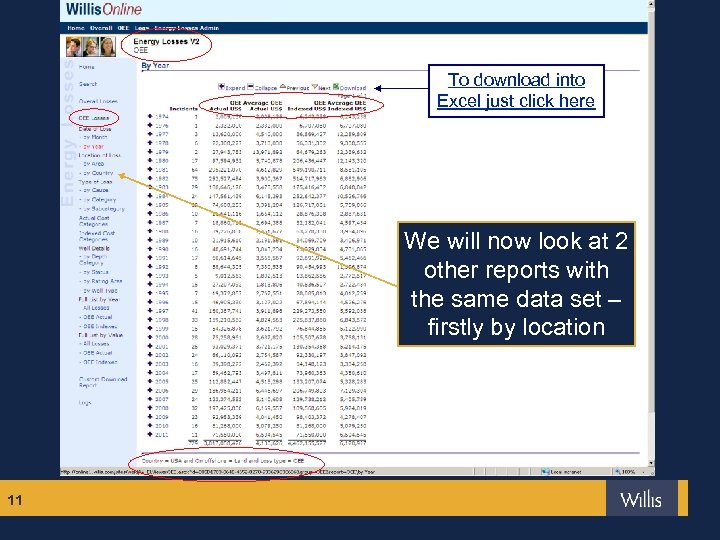Screen dimensions: 720x540
Task: Click scroll up arrow of browser scrollbar
Action: (651, 4)
